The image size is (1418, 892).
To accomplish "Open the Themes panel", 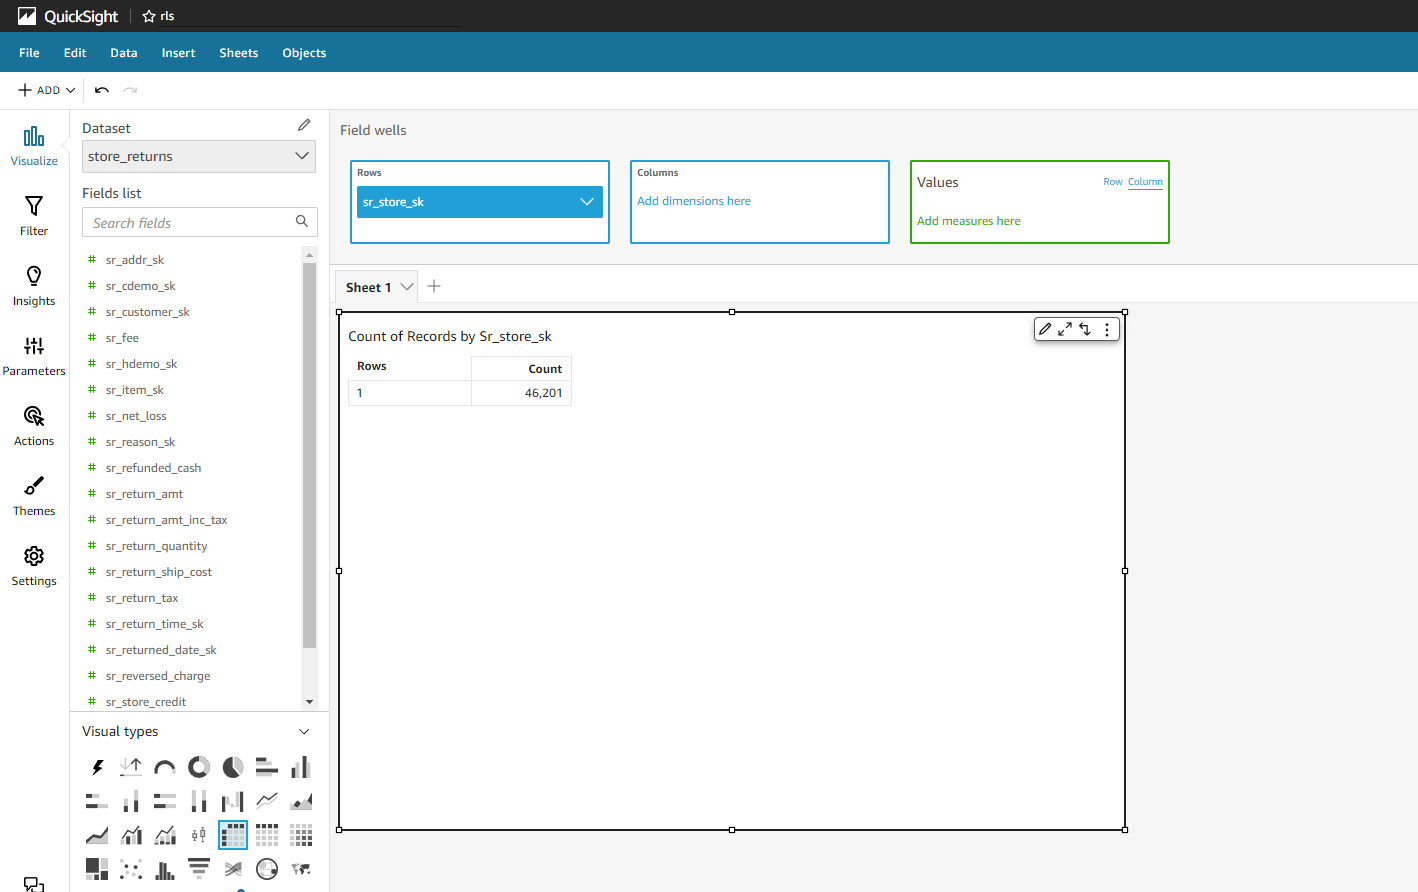I will point(34,496).
